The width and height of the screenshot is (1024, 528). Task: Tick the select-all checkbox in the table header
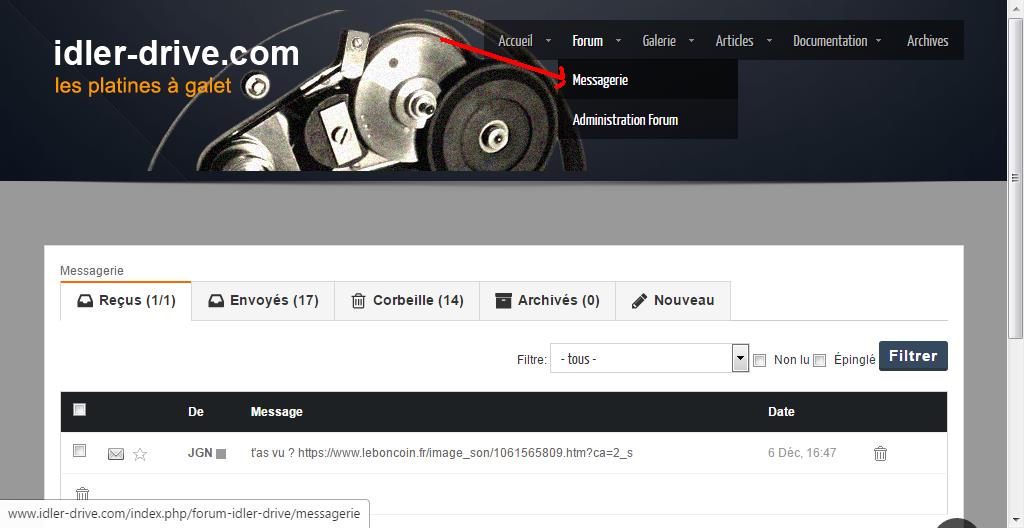pos(80,410)
